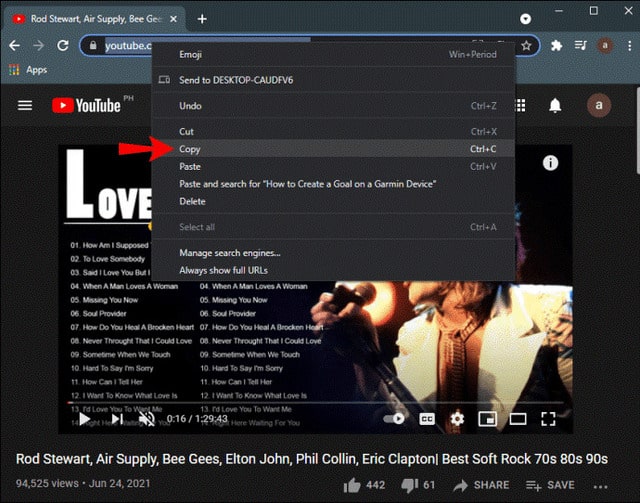The width and height of the screenshot is (640, 503).
Task: Click SAVE to add to playlist
Action: (550, 485)
